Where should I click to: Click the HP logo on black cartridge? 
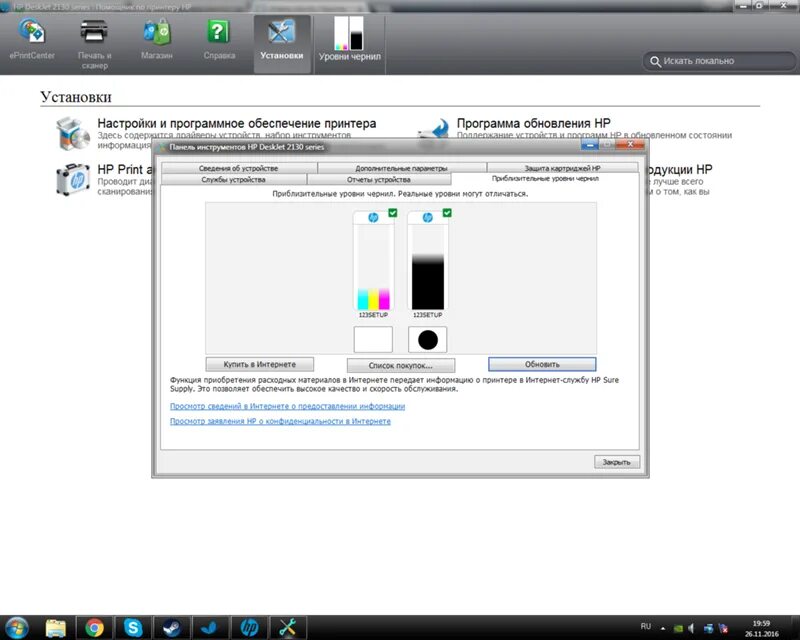pyautogui.click(x=428, y=218)
